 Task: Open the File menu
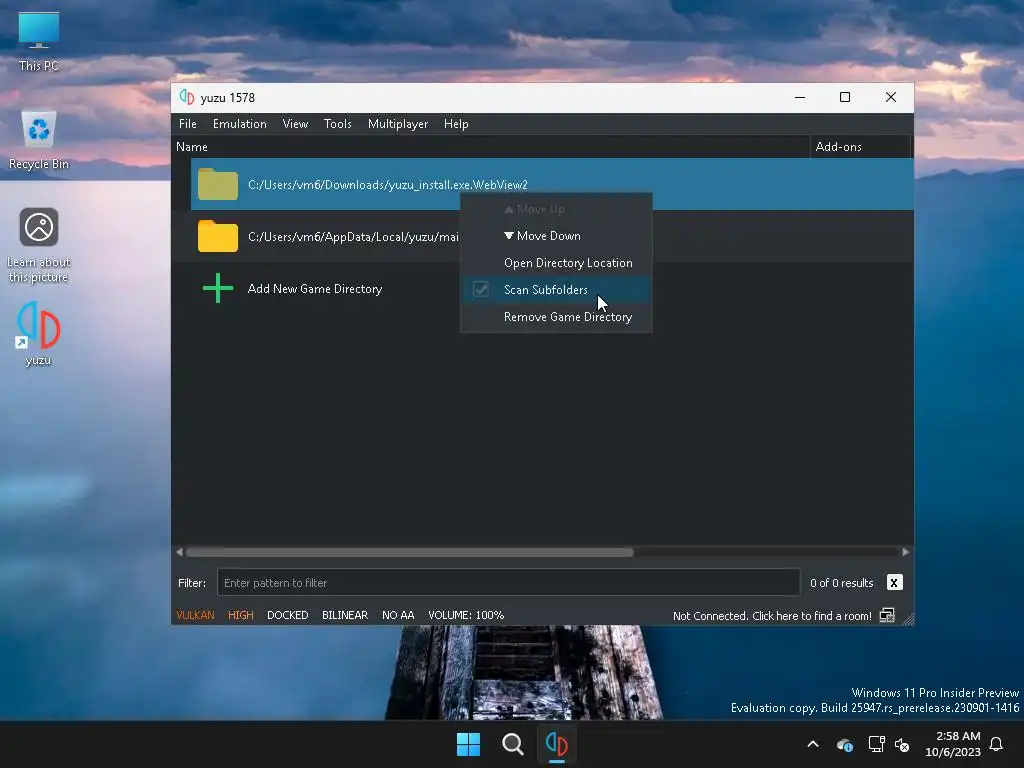point(187,124)
